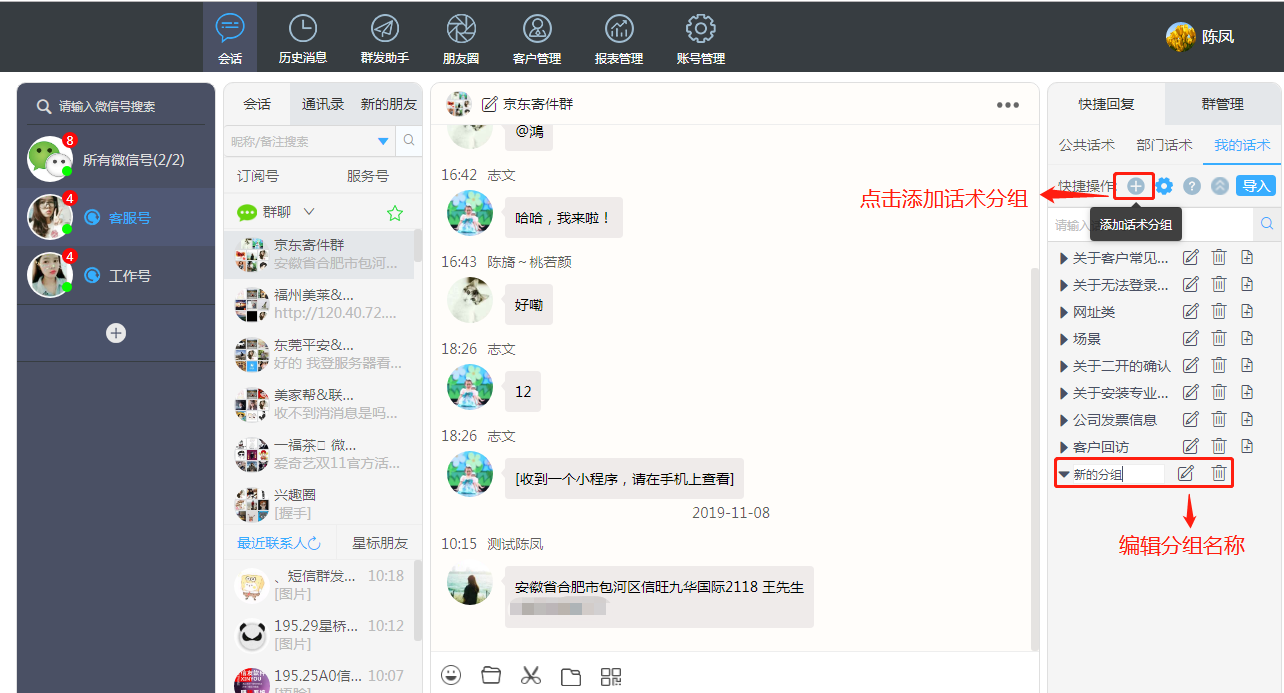Expand the 群聊 dropdown chevron
Screen dimensions: 1284x693
coord(309,212)
